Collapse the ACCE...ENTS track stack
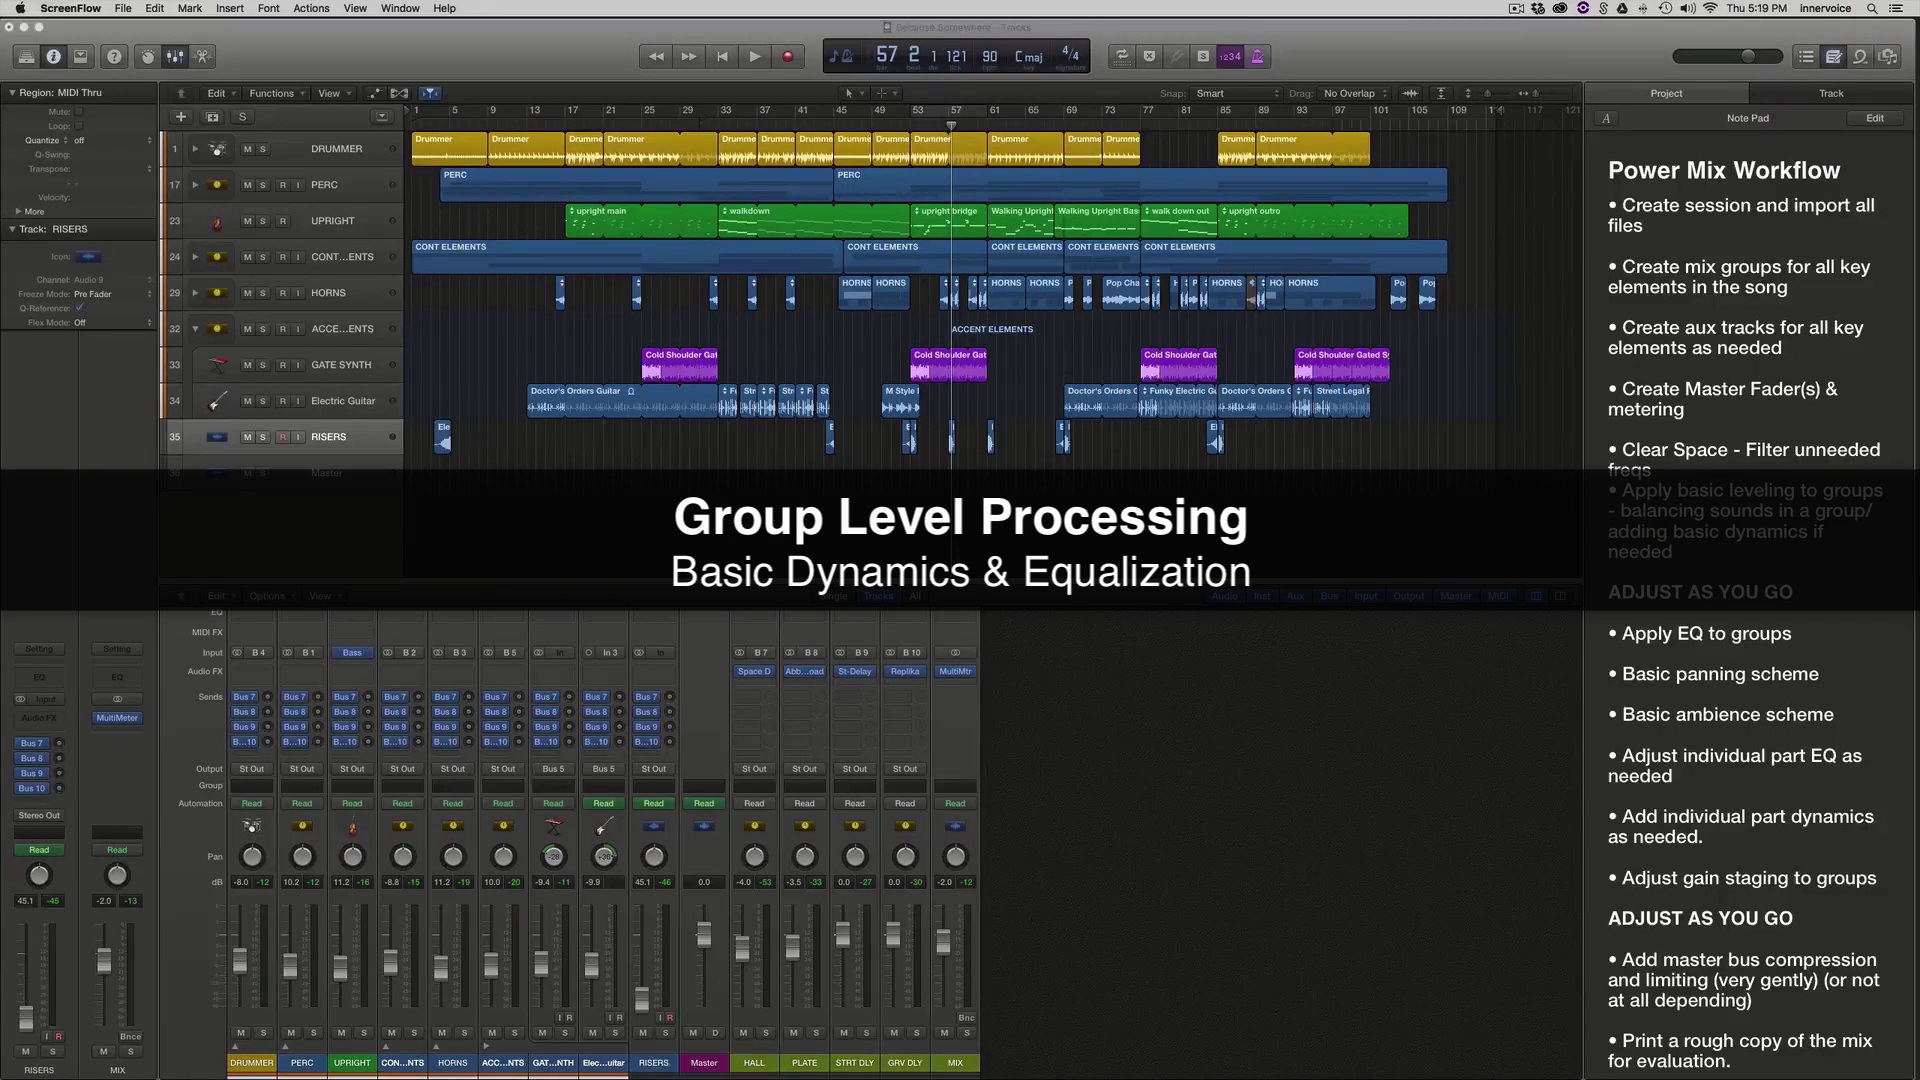This screenshot has height=1080, width=1920. click(x=195, y=329)
